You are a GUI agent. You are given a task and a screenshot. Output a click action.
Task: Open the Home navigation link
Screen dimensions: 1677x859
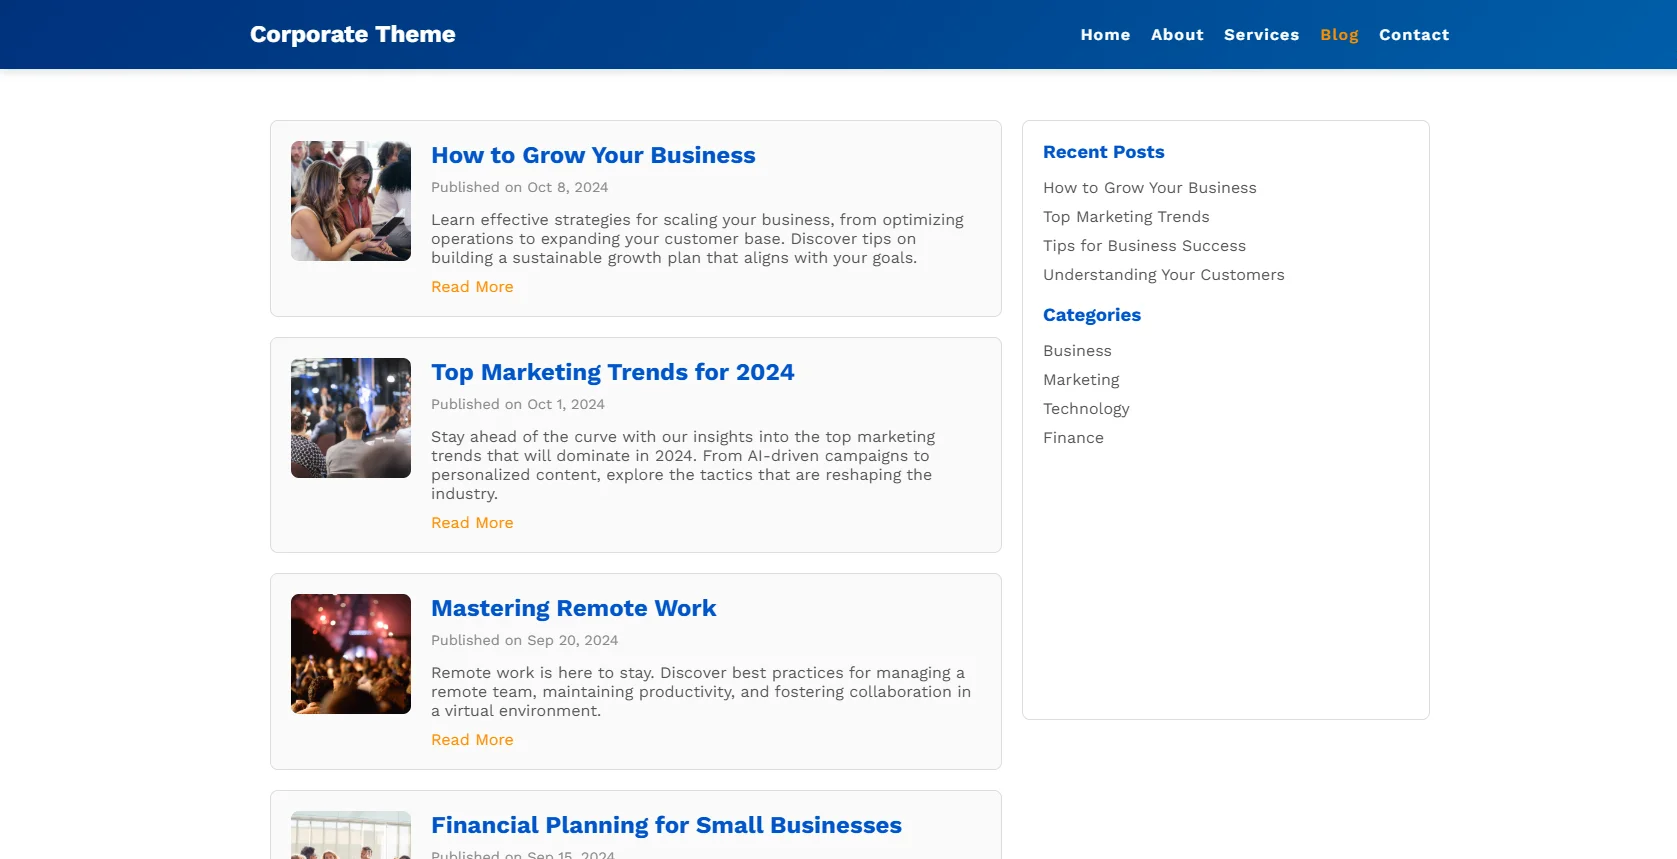coord(1105,35)
